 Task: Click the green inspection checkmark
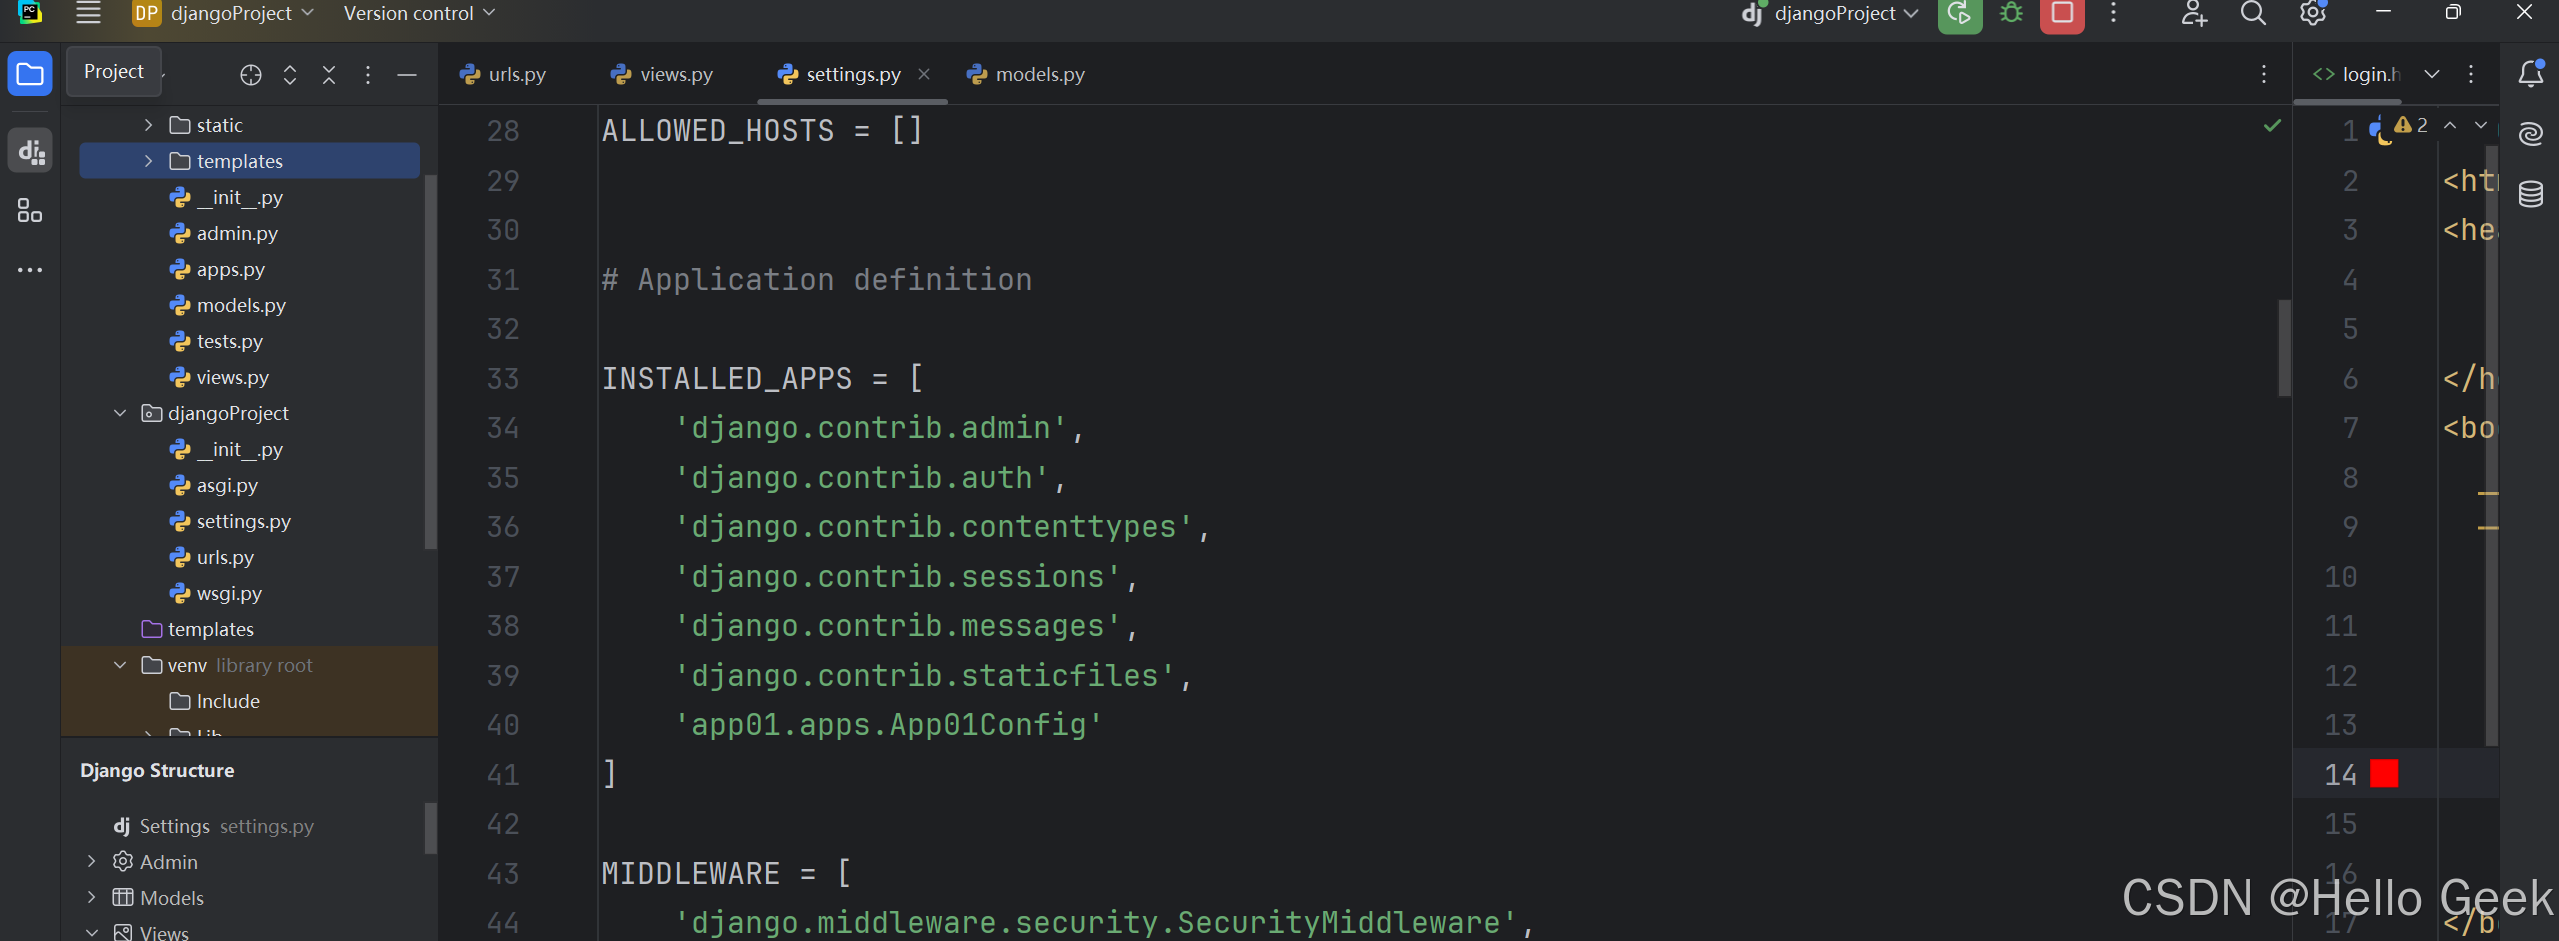(x=2273, y=126)
